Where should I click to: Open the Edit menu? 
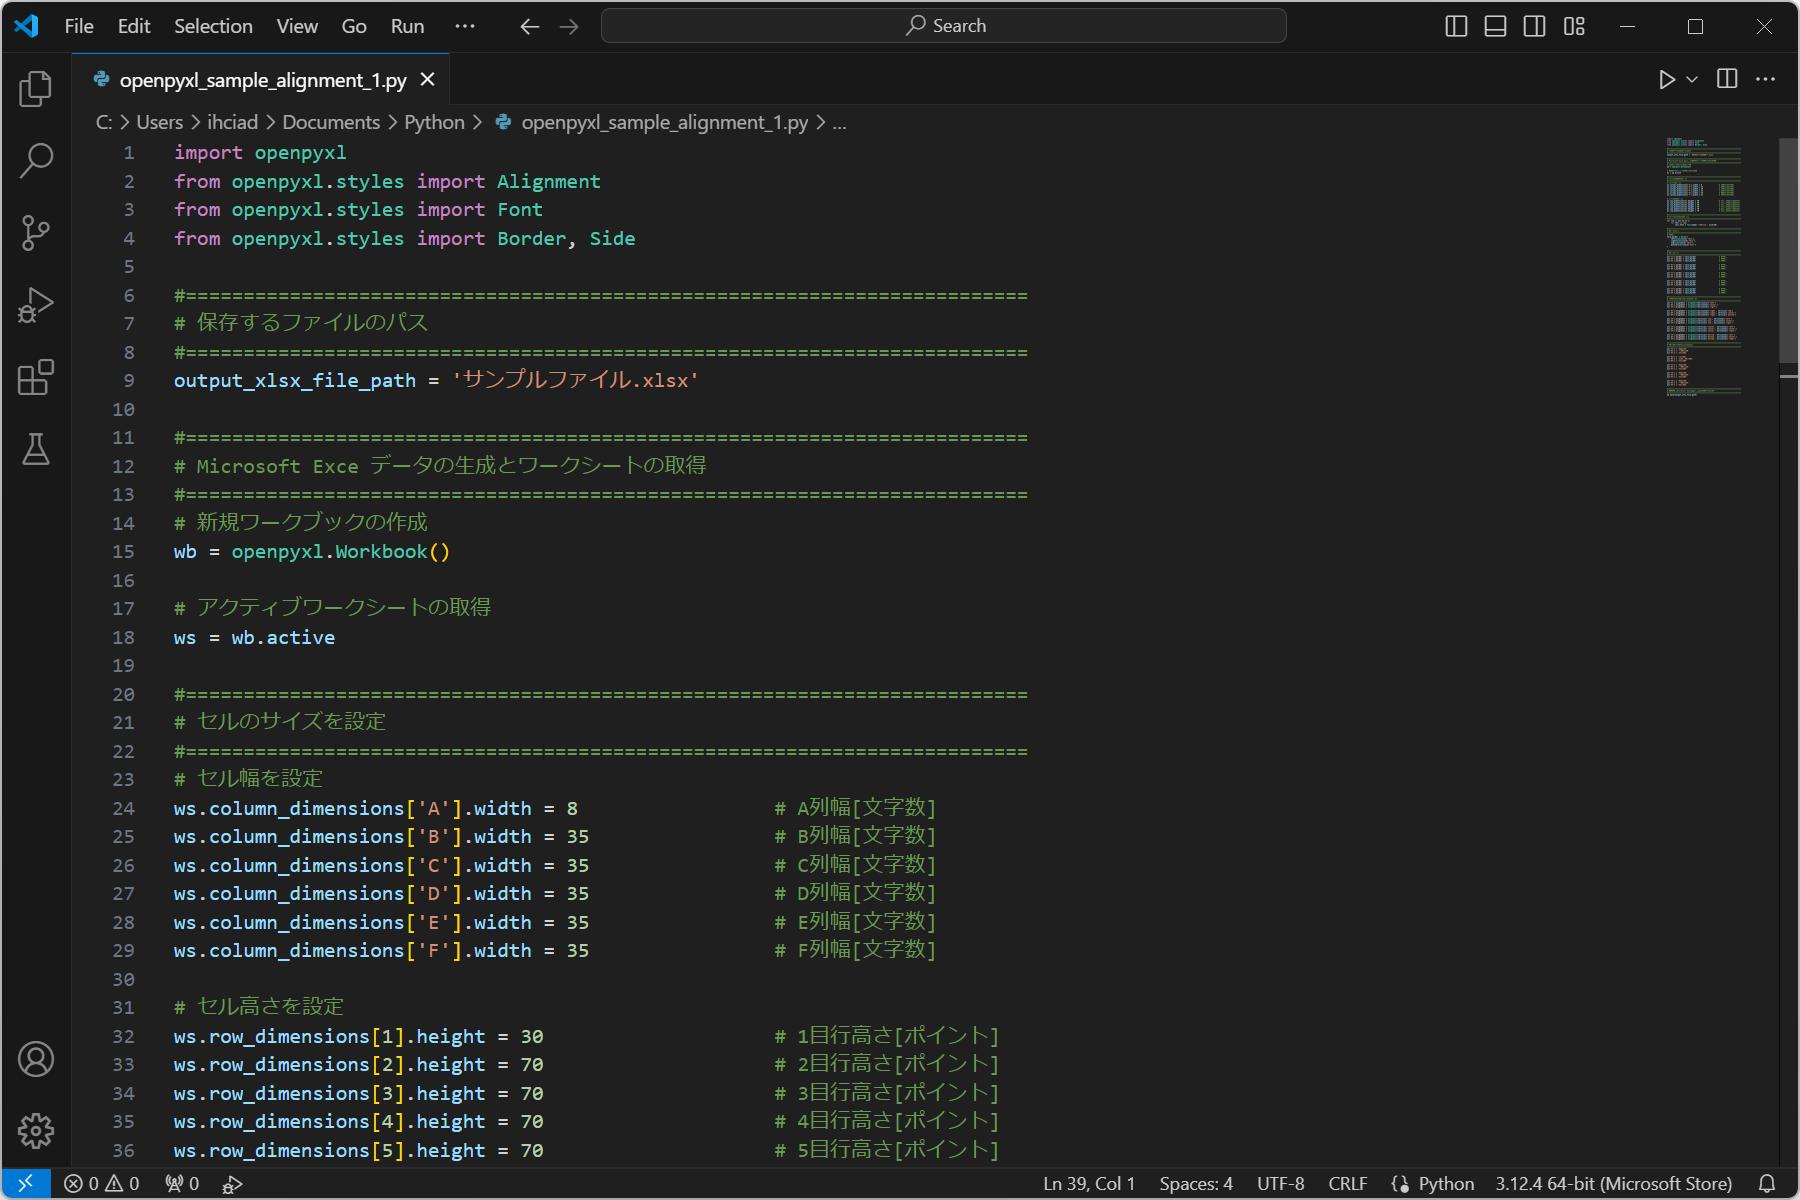coord(134,26)
